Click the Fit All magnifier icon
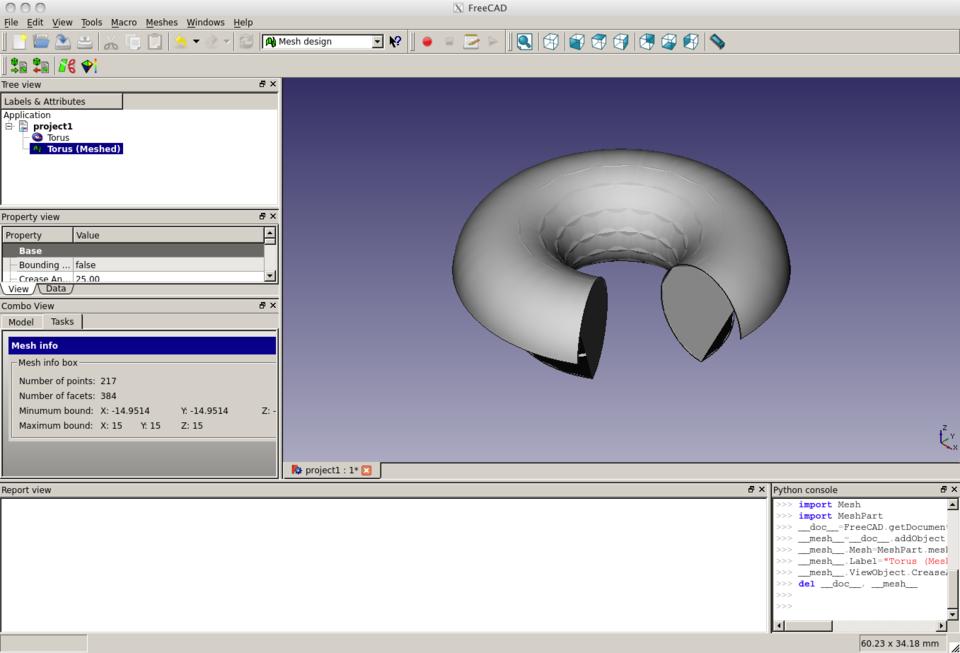The height and width of the screenshot is (653, 960). click(524, 41)
